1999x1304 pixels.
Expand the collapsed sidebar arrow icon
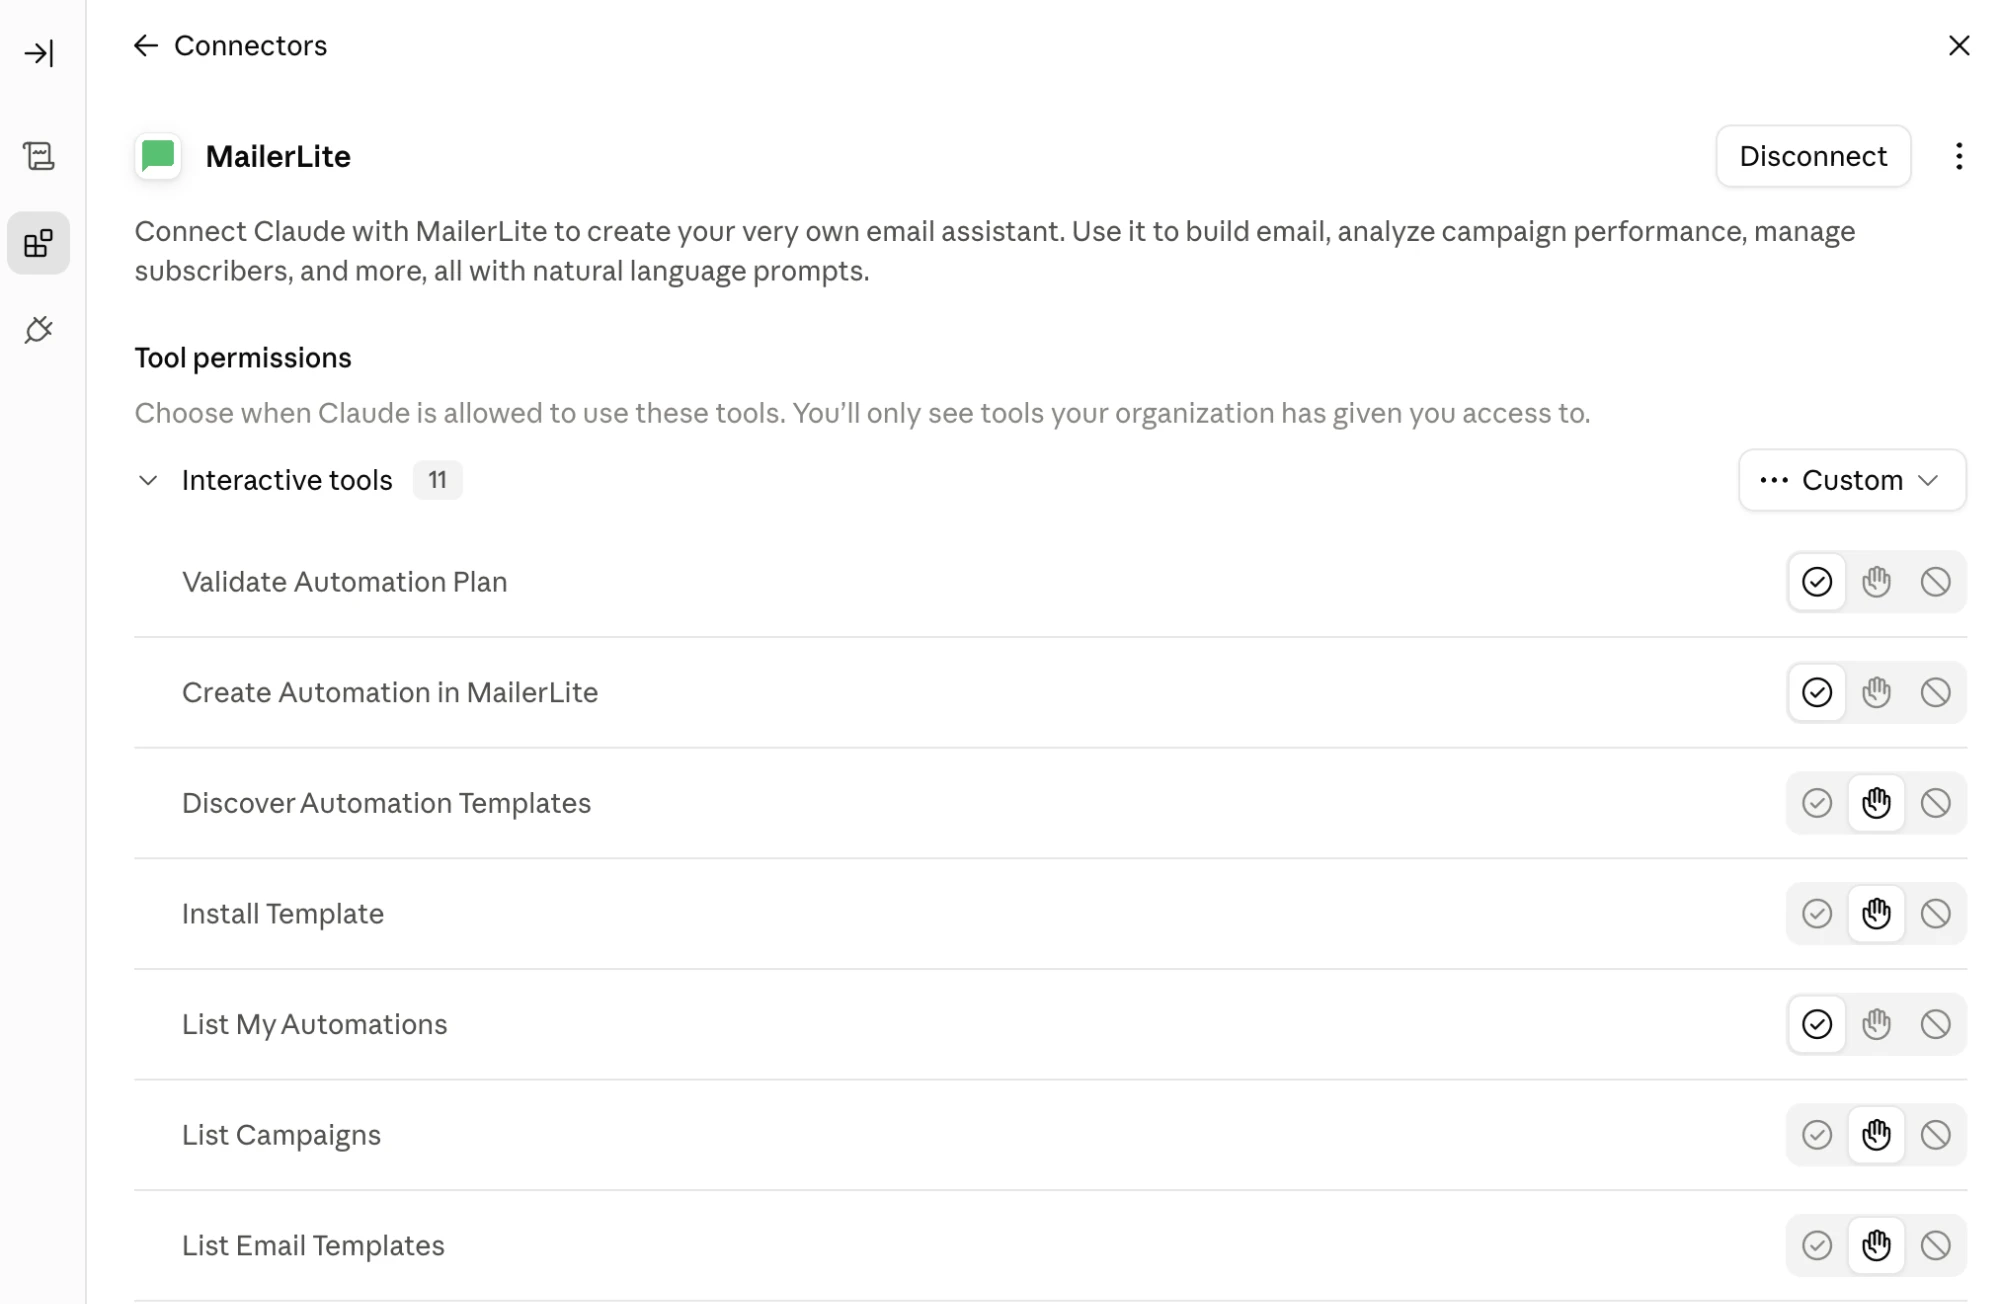(39, 53)
